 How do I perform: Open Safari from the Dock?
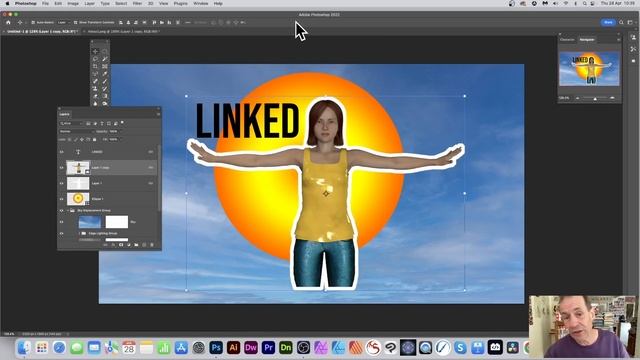tap(59, 348)
